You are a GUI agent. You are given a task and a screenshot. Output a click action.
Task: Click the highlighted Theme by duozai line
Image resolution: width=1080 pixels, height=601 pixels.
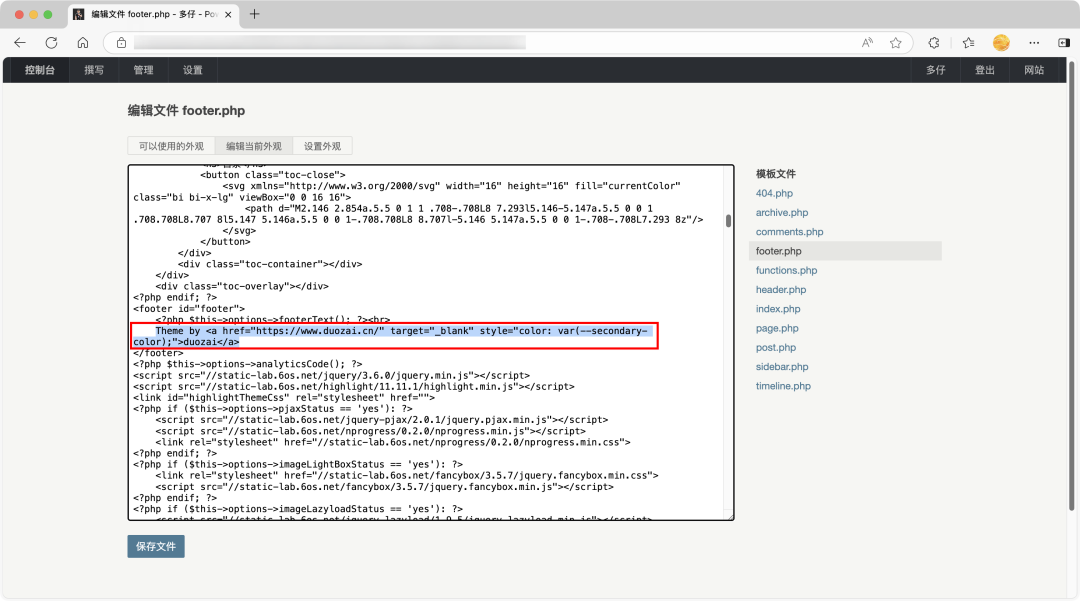pyautogui.click(x=391, y=336)
